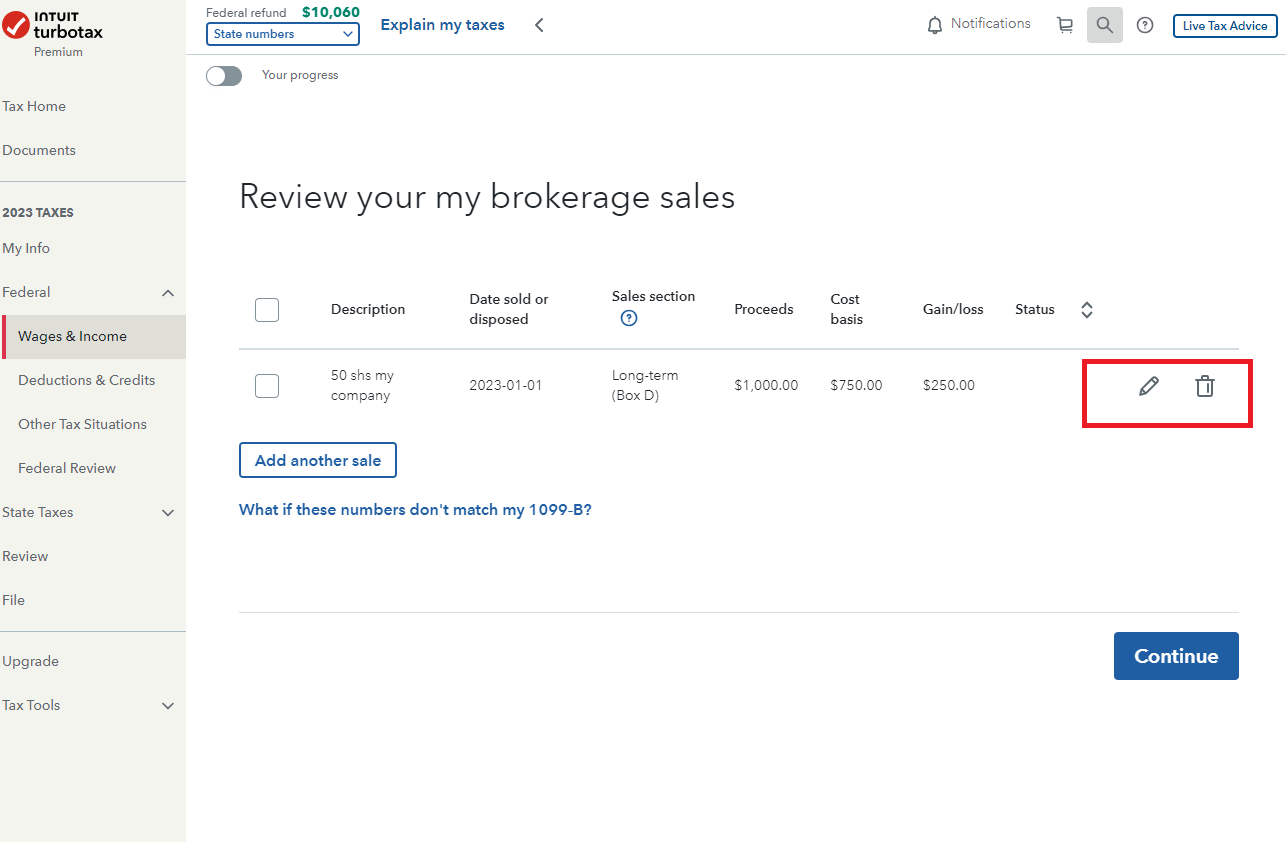The width and height of the screenshot is (1286, 842).
Task: Open the shopping cart icon
Action: click(1065, 25)
